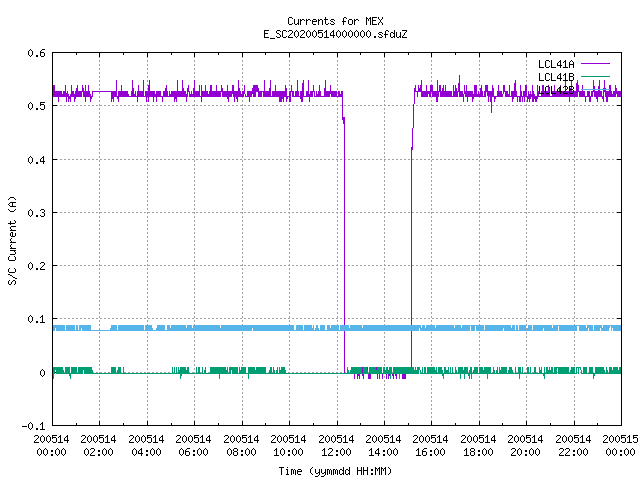640x480 pixels.
Task: Click the light blue LCL42B trace near 0.08 A
Action: (x=337, y=328)
